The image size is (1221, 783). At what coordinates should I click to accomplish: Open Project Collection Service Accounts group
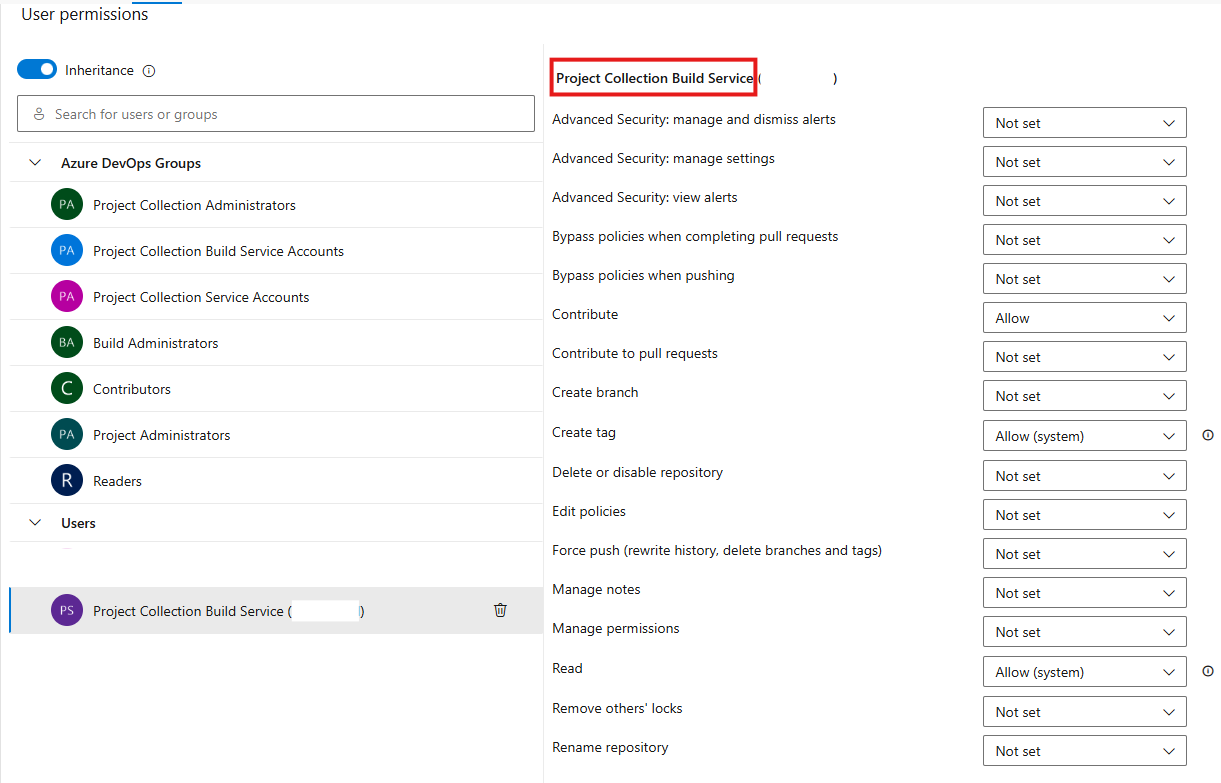point(276,297)
